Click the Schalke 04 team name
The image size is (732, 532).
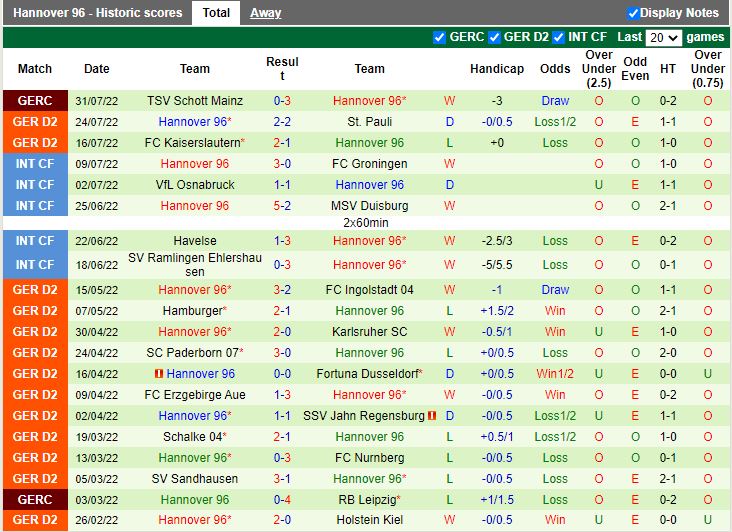(x=192, y=437)
